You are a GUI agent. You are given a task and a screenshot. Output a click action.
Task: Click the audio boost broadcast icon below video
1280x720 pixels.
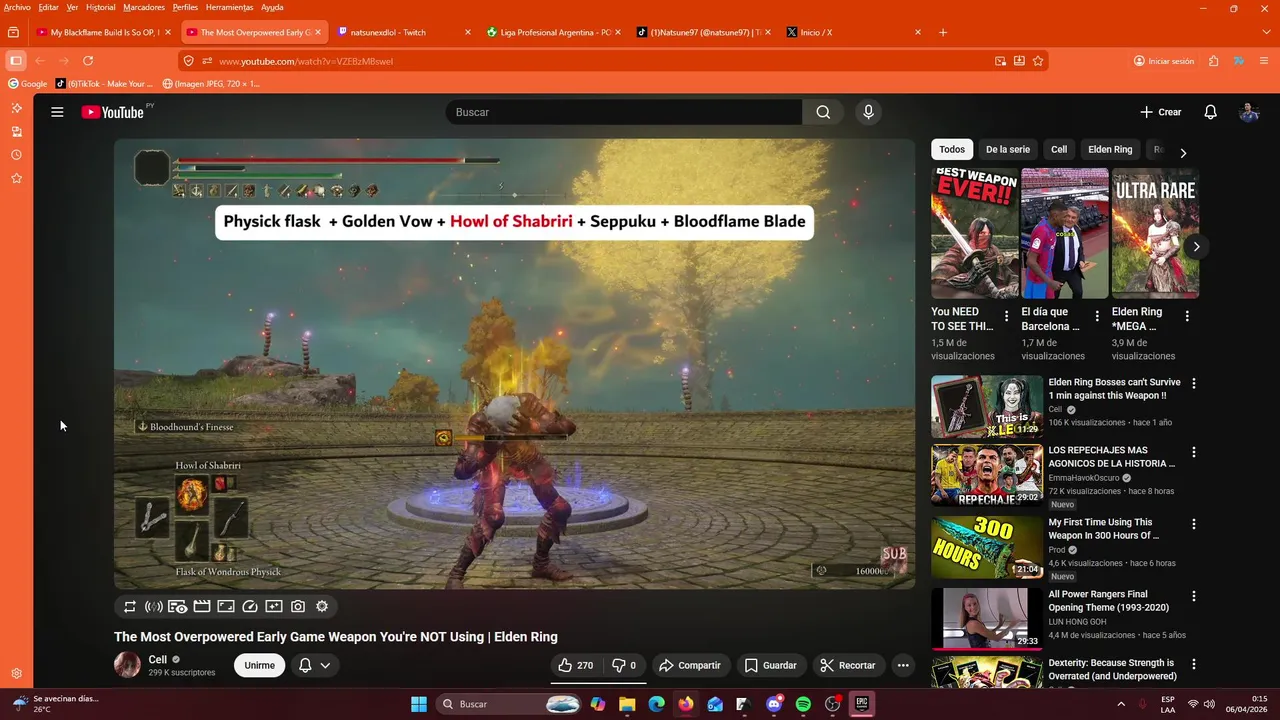[x=154, y=606]
